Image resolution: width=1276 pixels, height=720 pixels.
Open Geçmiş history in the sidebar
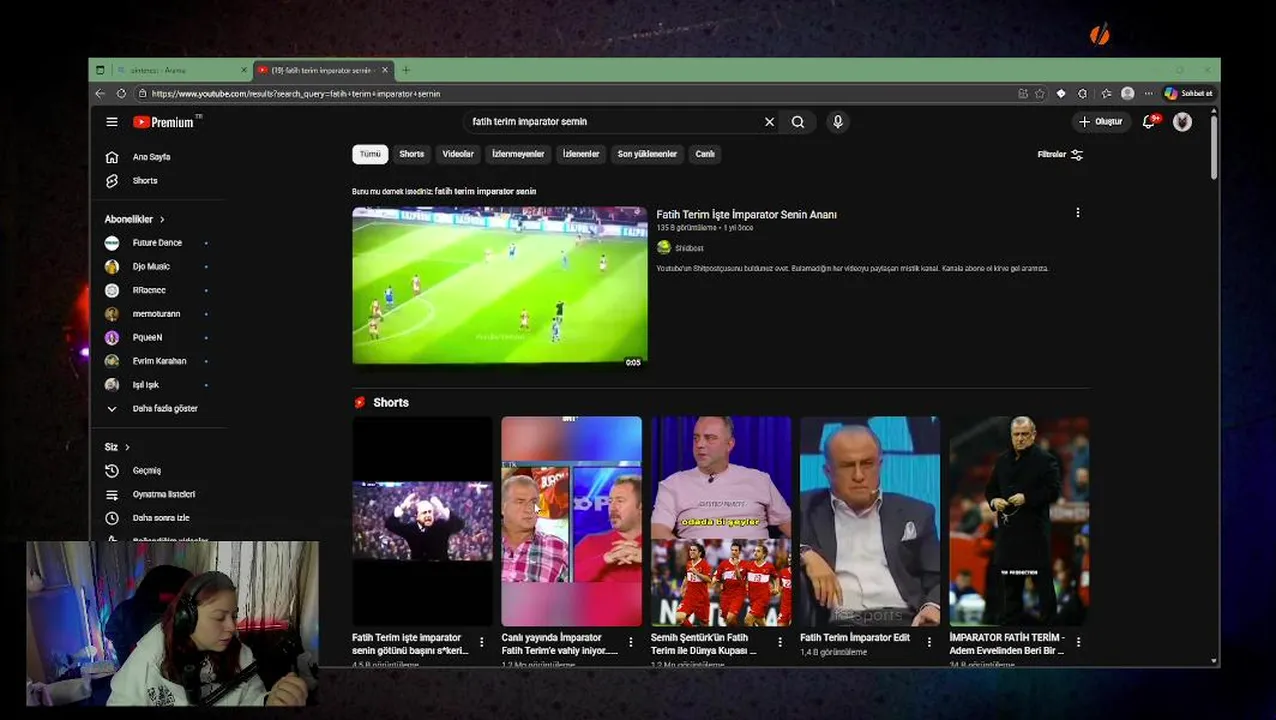tap(147, 471)
